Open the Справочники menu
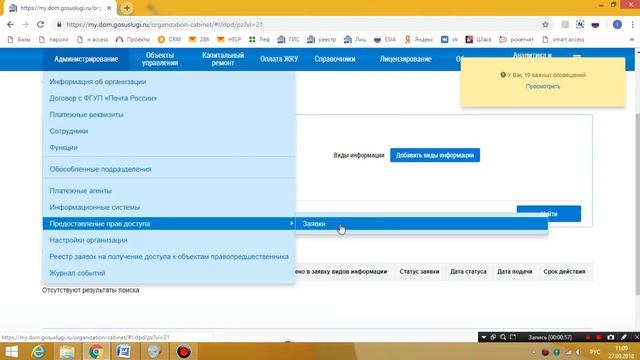Screen dimensions: 640x360 [335, 59]
